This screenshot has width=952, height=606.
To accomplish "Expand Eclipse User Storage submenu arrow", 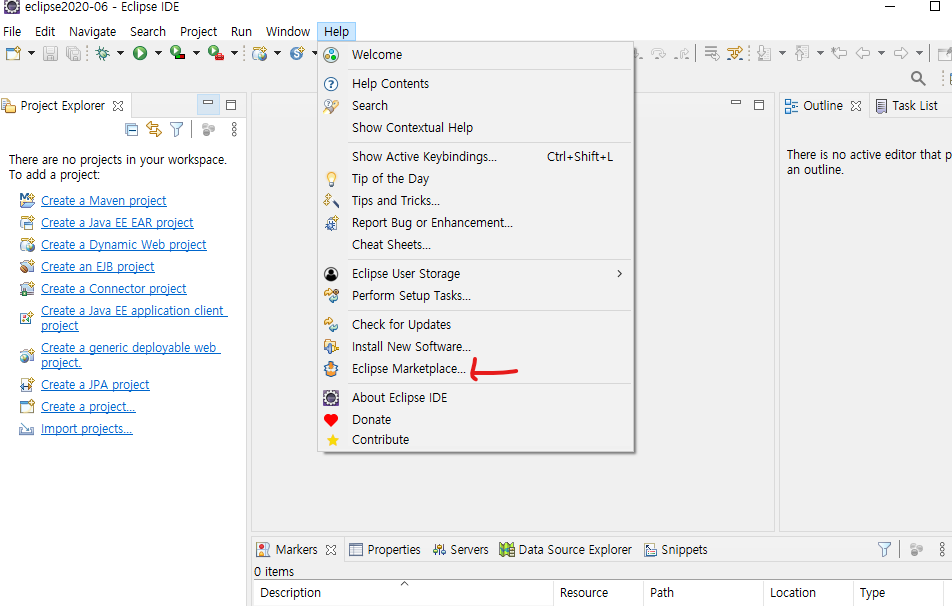I will tap(619, 274).
